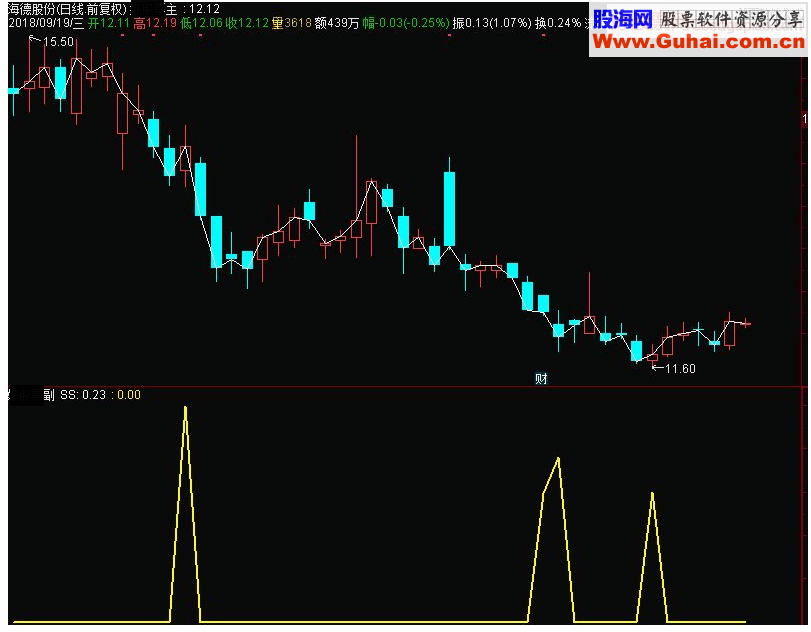The image size is (811, 632).
Task: Click the sub indicator label SS: 0.23
Action: [x=83, y=395]
